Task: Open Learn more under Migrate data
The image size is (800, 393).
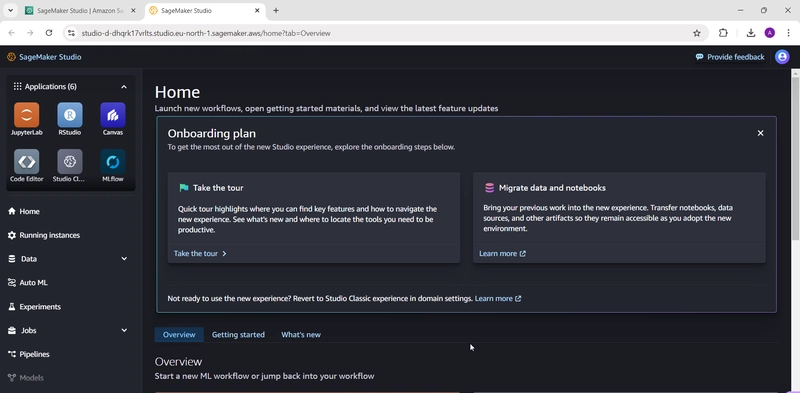Action: pyautogui.click(x=502, y=254)
